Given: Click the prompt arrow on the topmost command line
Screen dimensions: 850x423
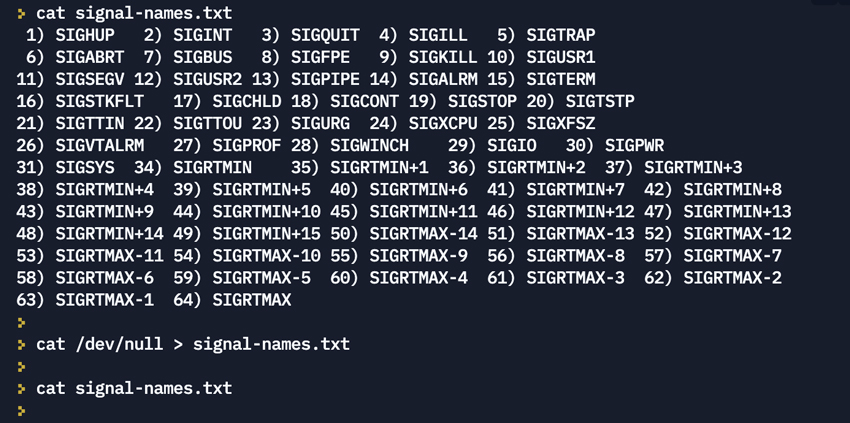Looking at the screenshot, I should pos(21,14).
